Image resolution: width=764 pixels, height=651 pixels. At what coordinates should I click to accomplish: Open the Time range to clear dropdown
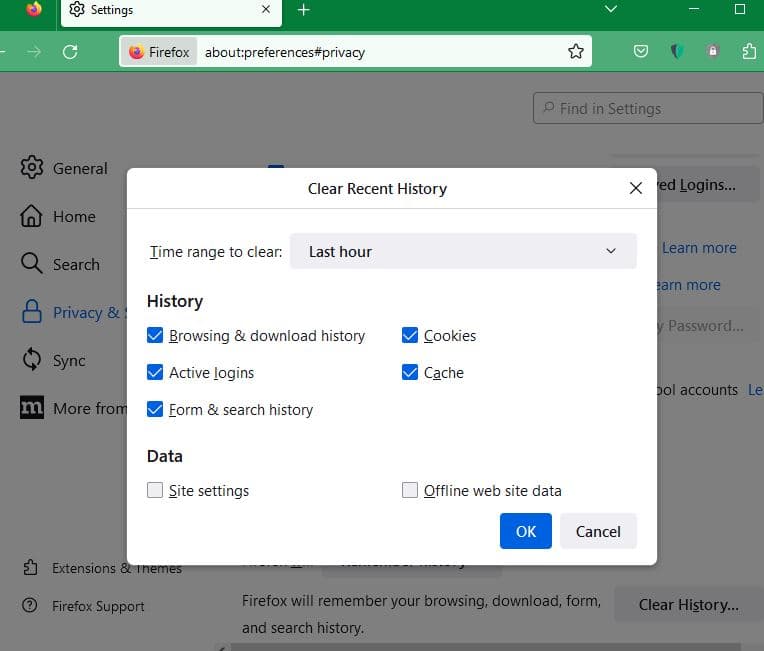[x=463, y=252]
